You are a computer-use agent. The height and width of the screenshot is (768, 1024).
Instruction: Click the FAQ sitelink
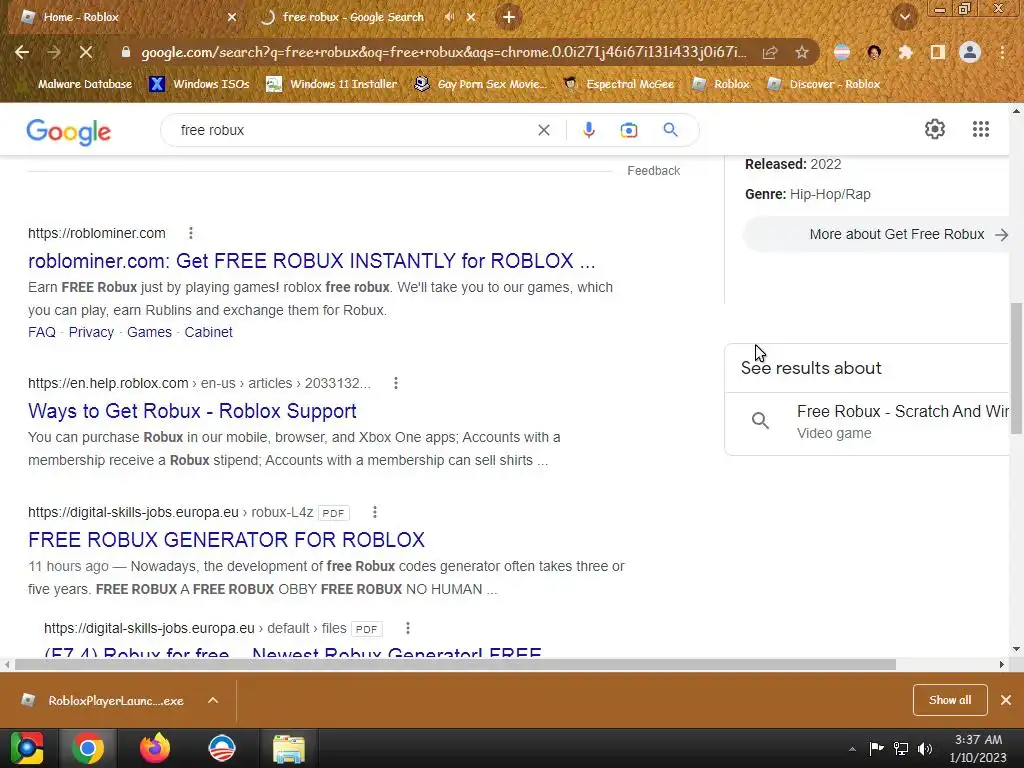(x=42, y=332)
